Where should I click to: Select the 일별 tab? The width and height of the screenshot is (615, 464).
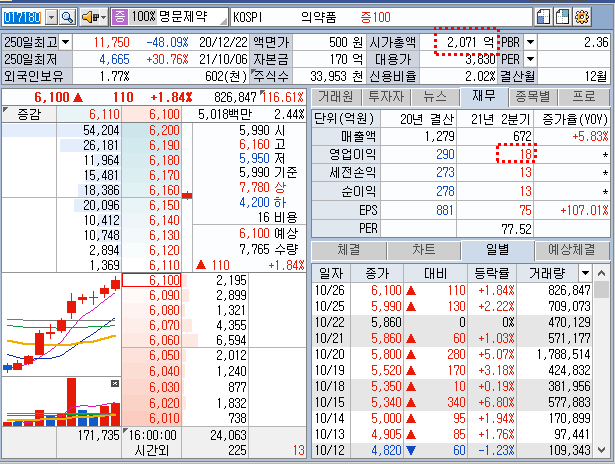click(x=497, y=249)
